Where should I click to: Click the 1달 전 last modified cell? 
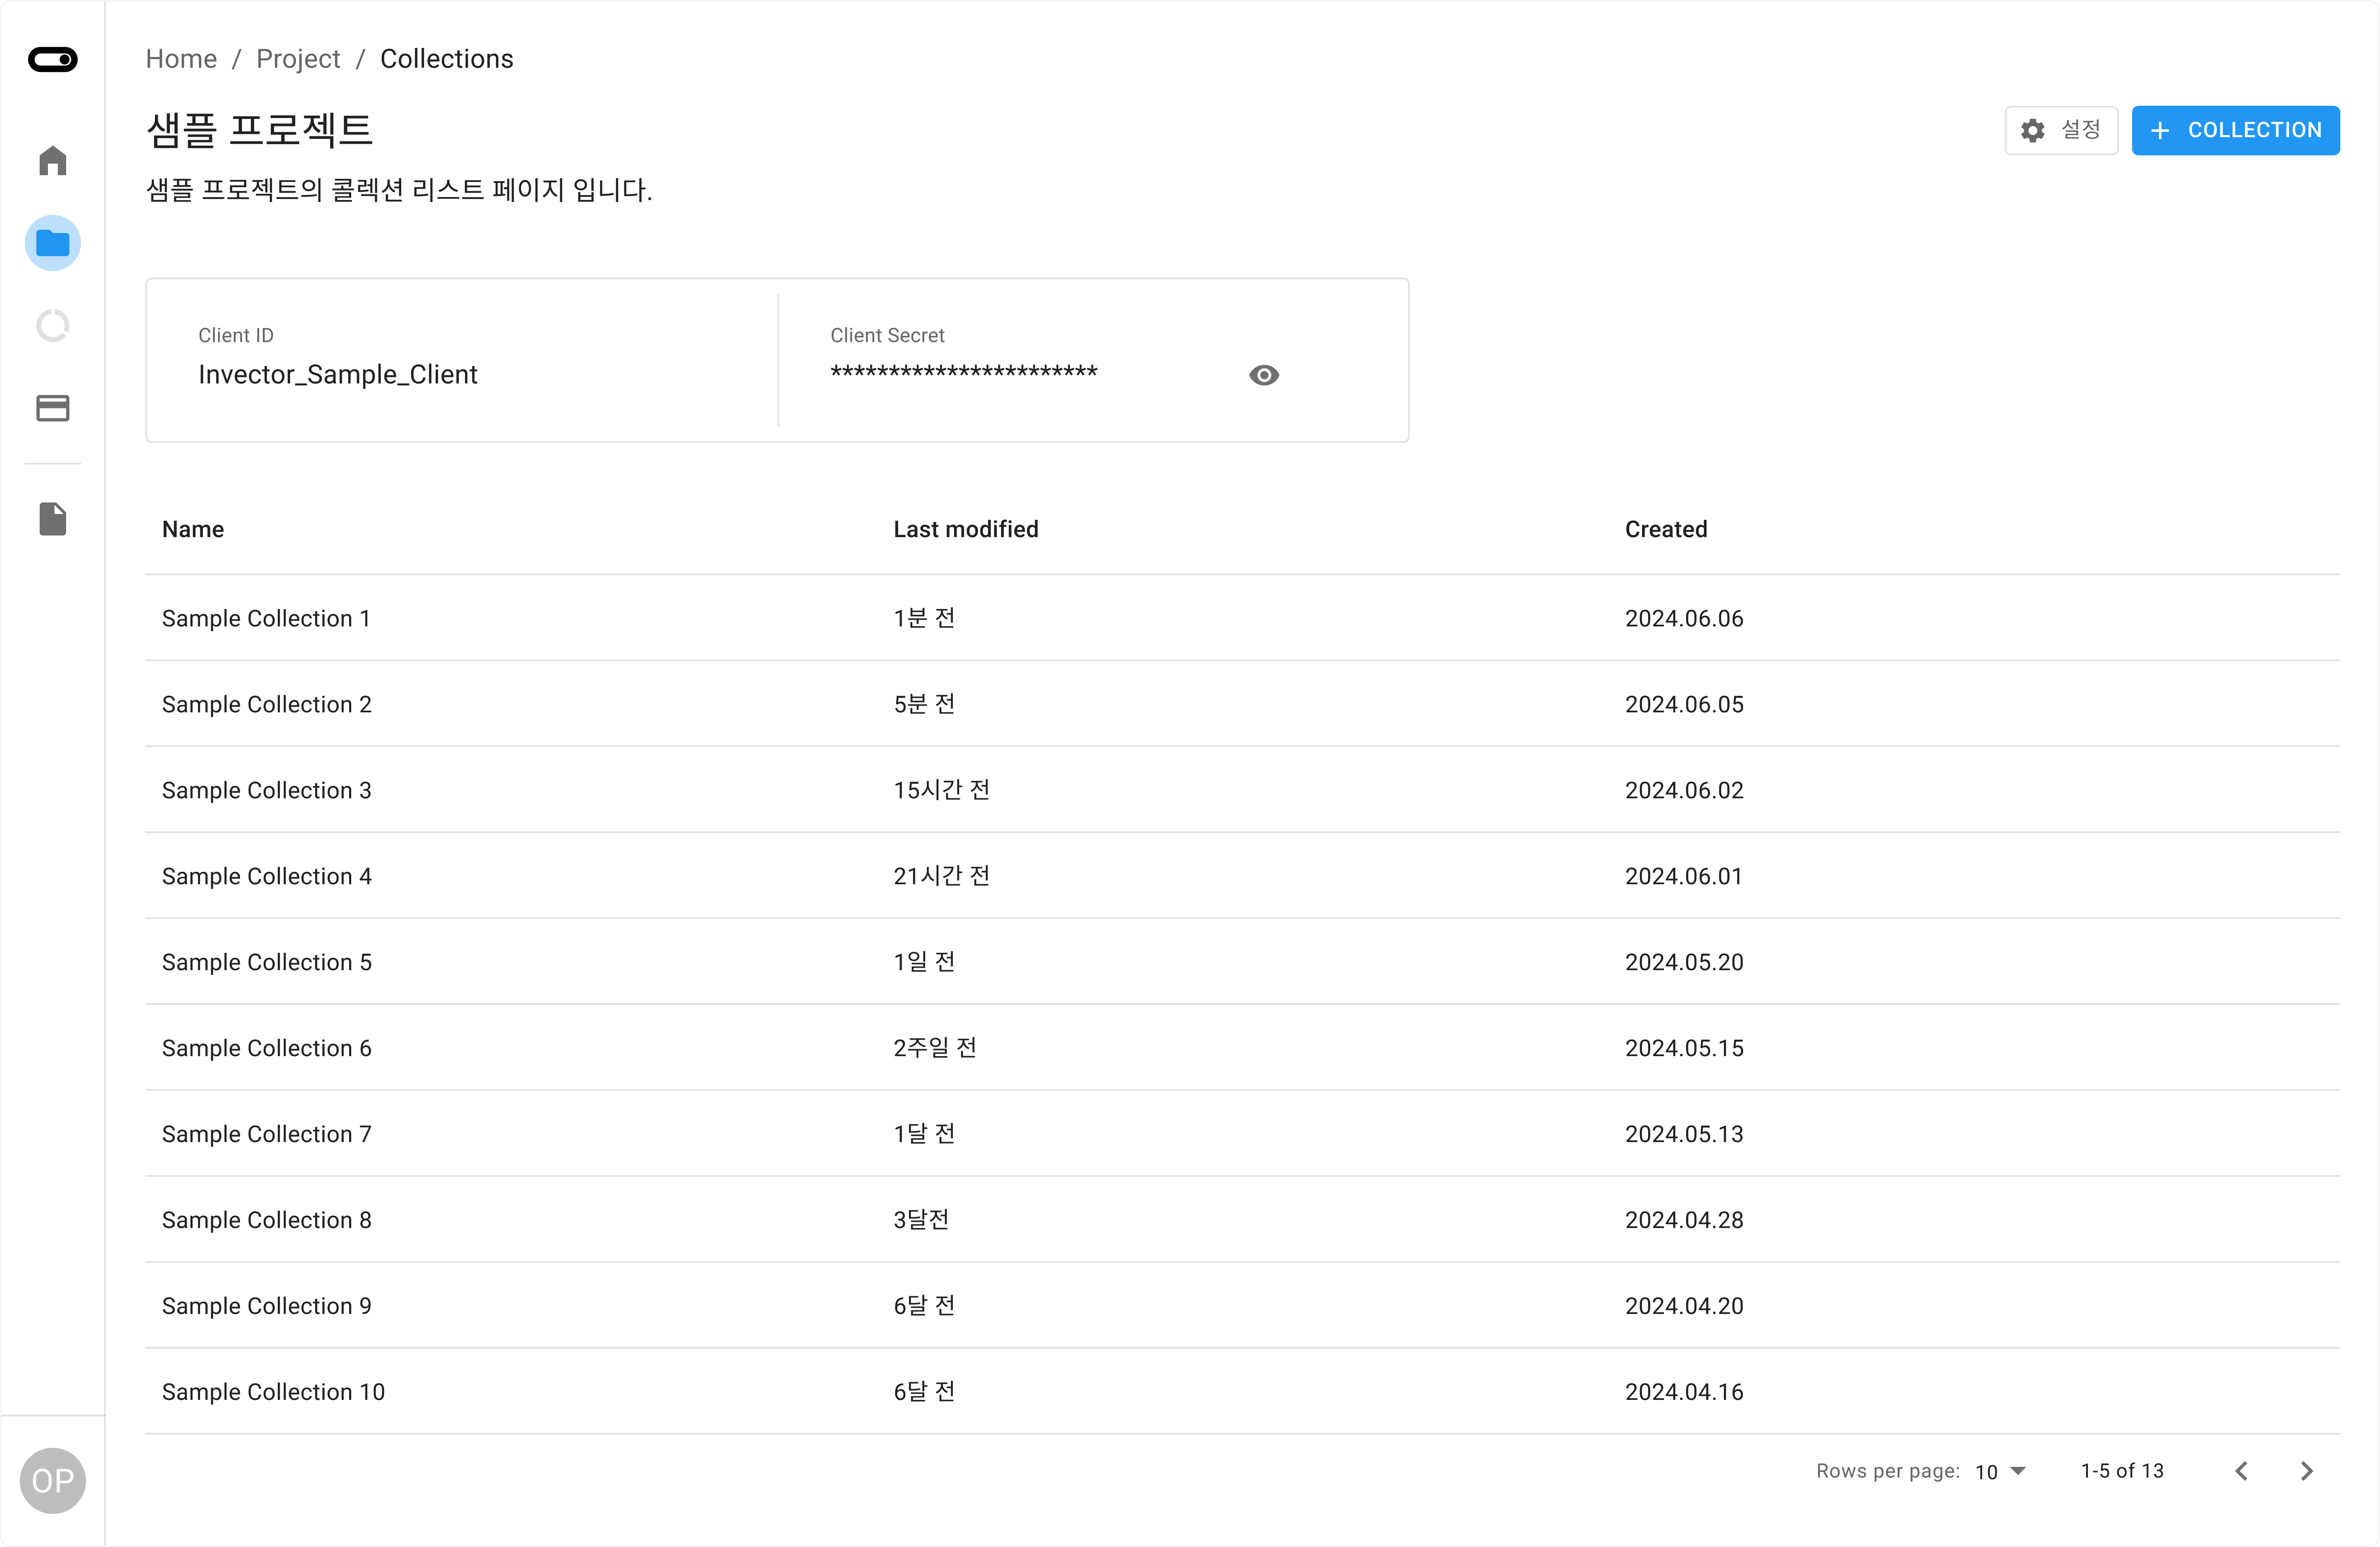click(x=924, y=1134)
